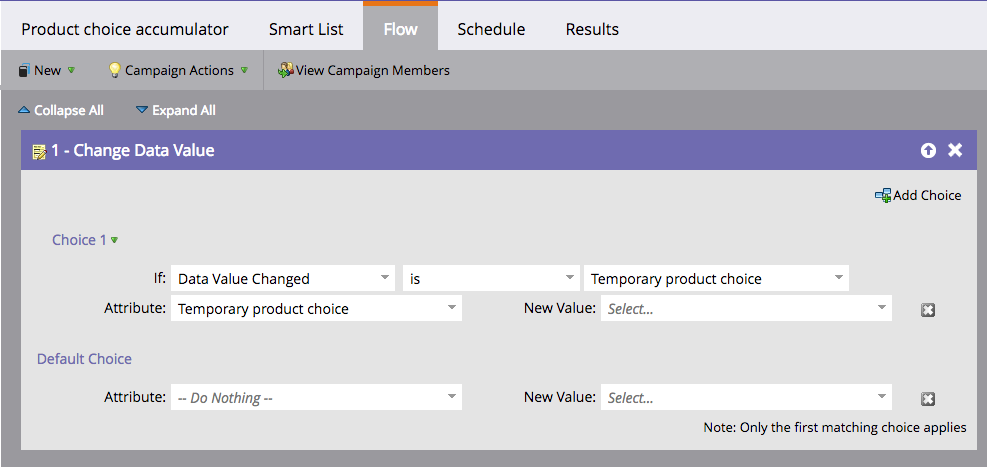Open the Schedule tab
Image resolution: width=987 pixels, height=467 pixels.
pos(491,29)
